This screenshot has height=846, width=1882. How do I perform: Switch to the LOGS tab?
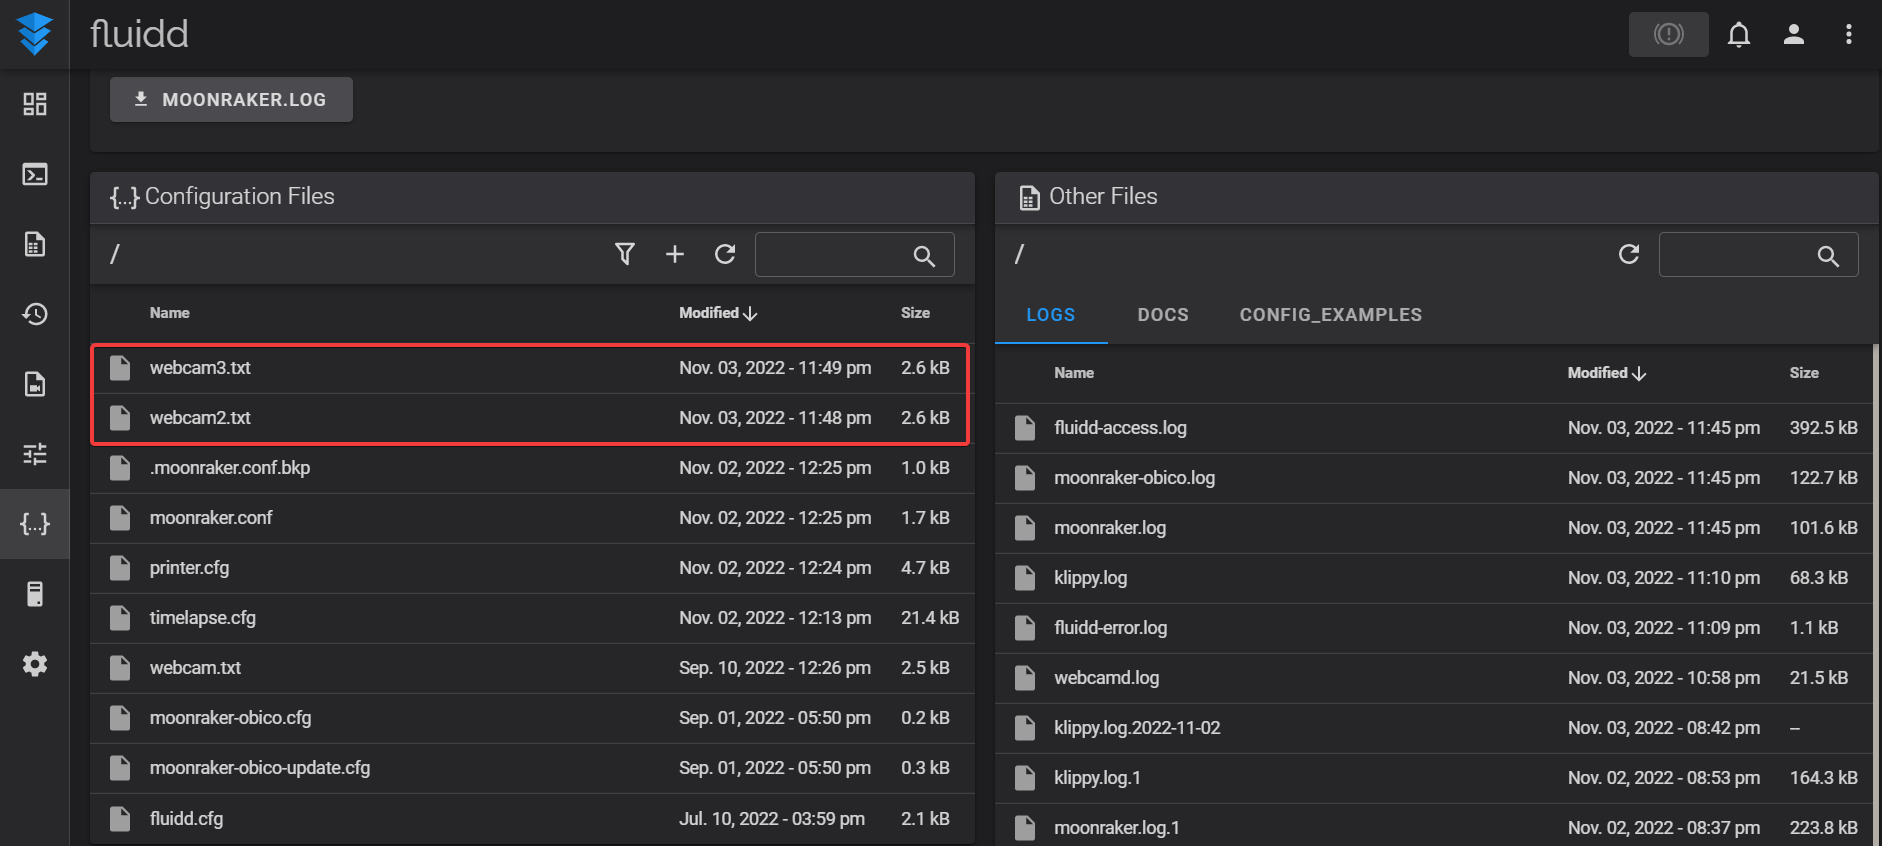1051,314
